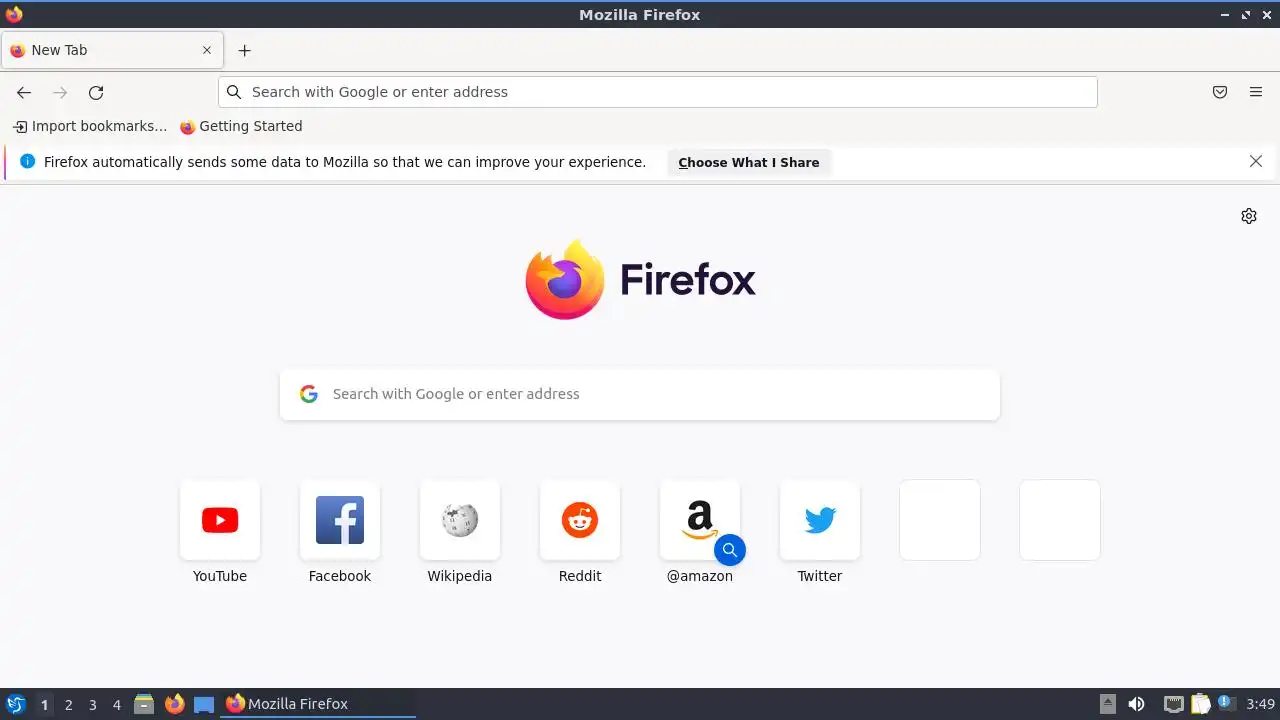This screenshot has width=1280, height=720.
Task: Click the Firefox icon in the window title bar
Action: coord(14,14)
